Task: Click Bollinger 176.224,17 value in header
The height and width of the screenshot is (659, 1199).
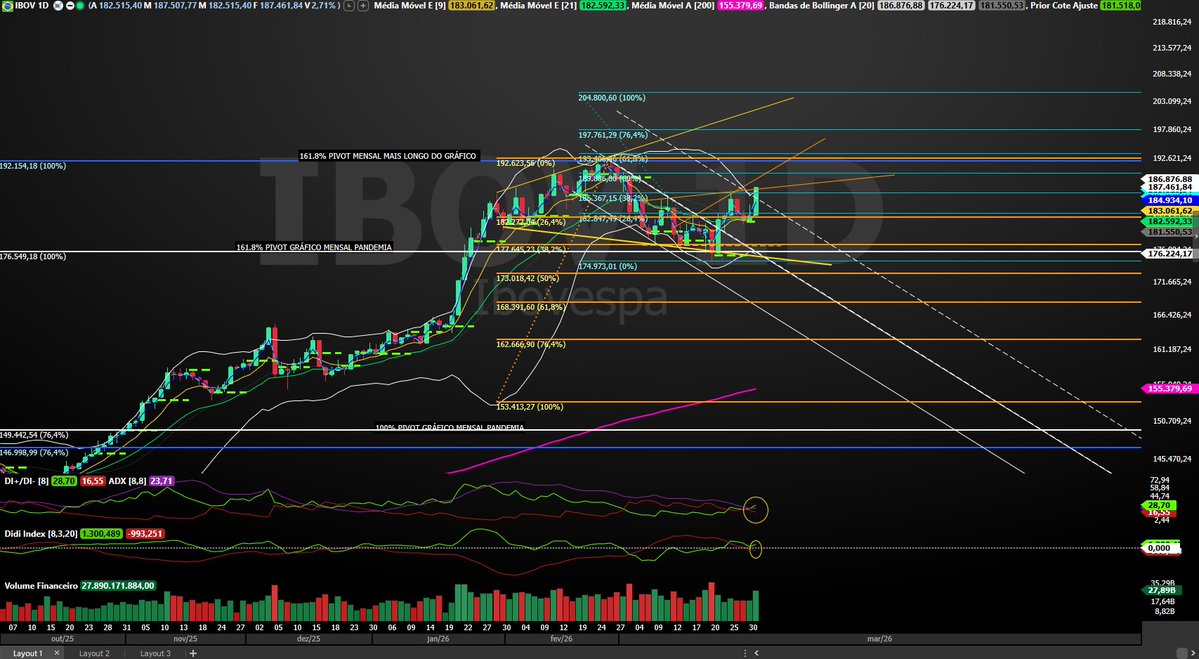Action: tap(951, 5)
